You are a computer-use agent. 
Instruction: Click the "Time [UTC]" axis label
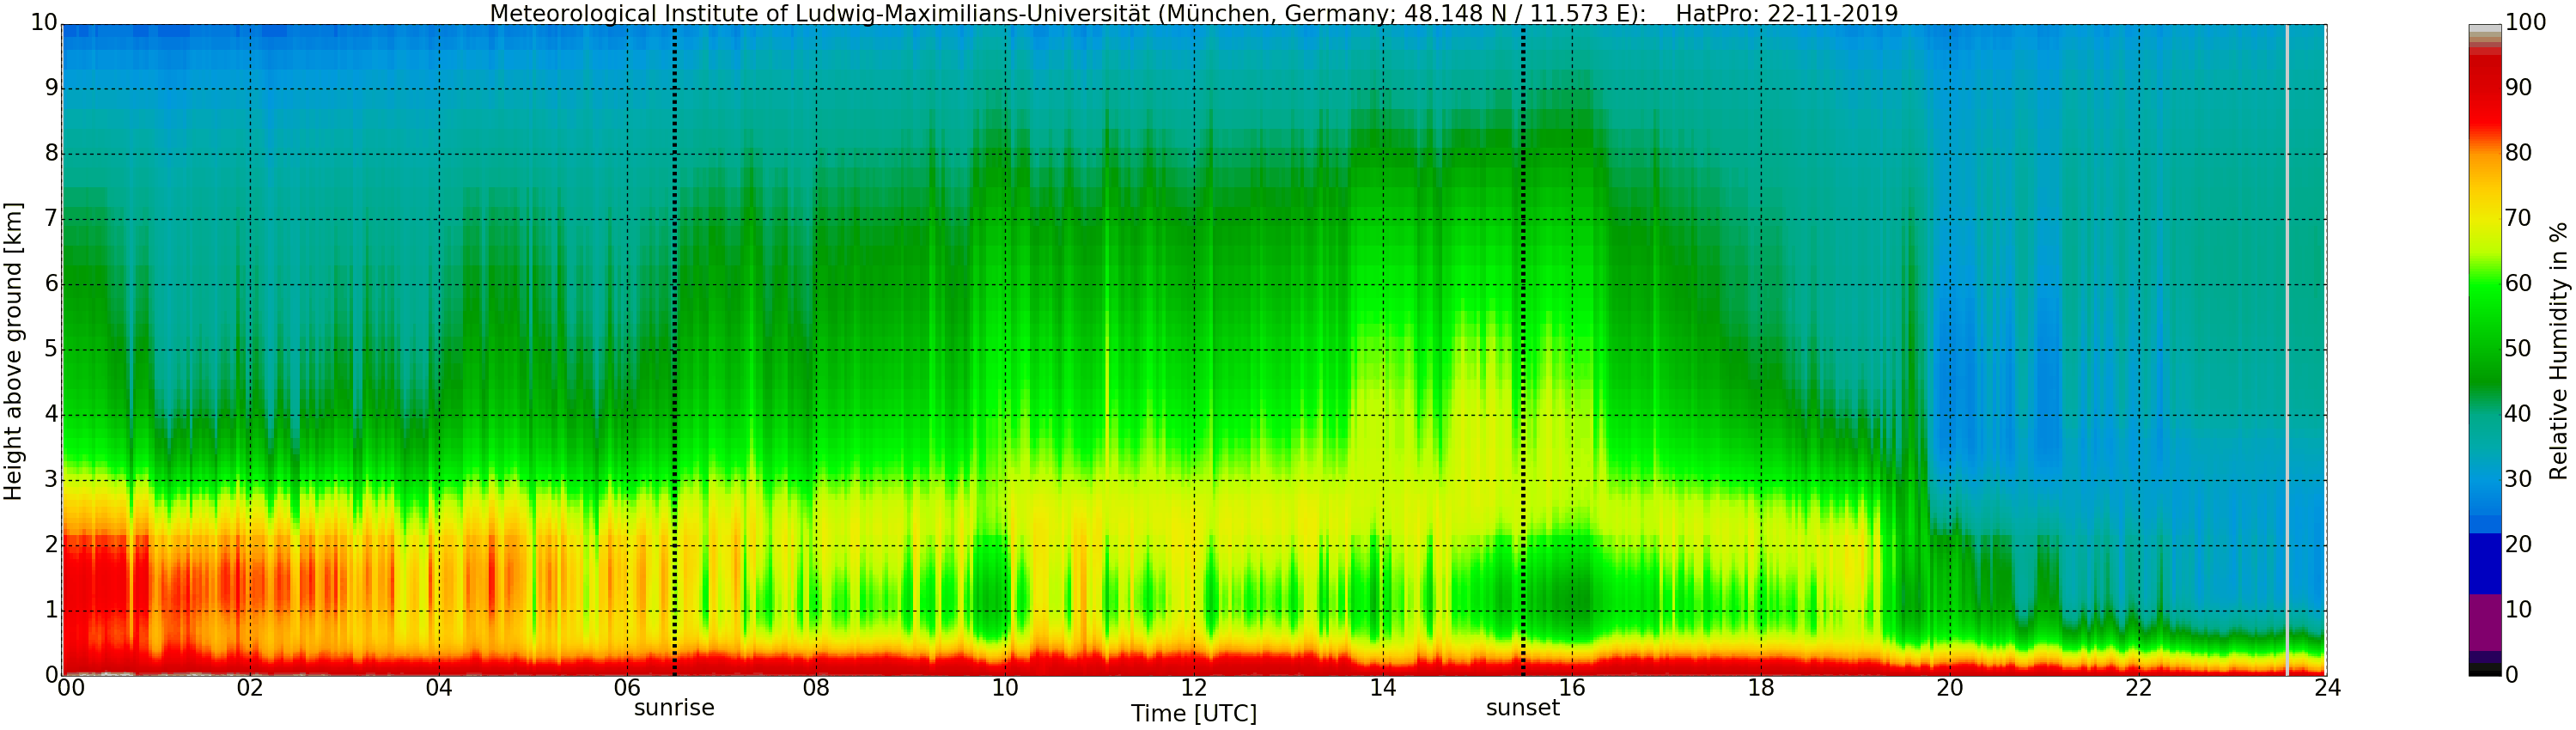[1194, 713]
